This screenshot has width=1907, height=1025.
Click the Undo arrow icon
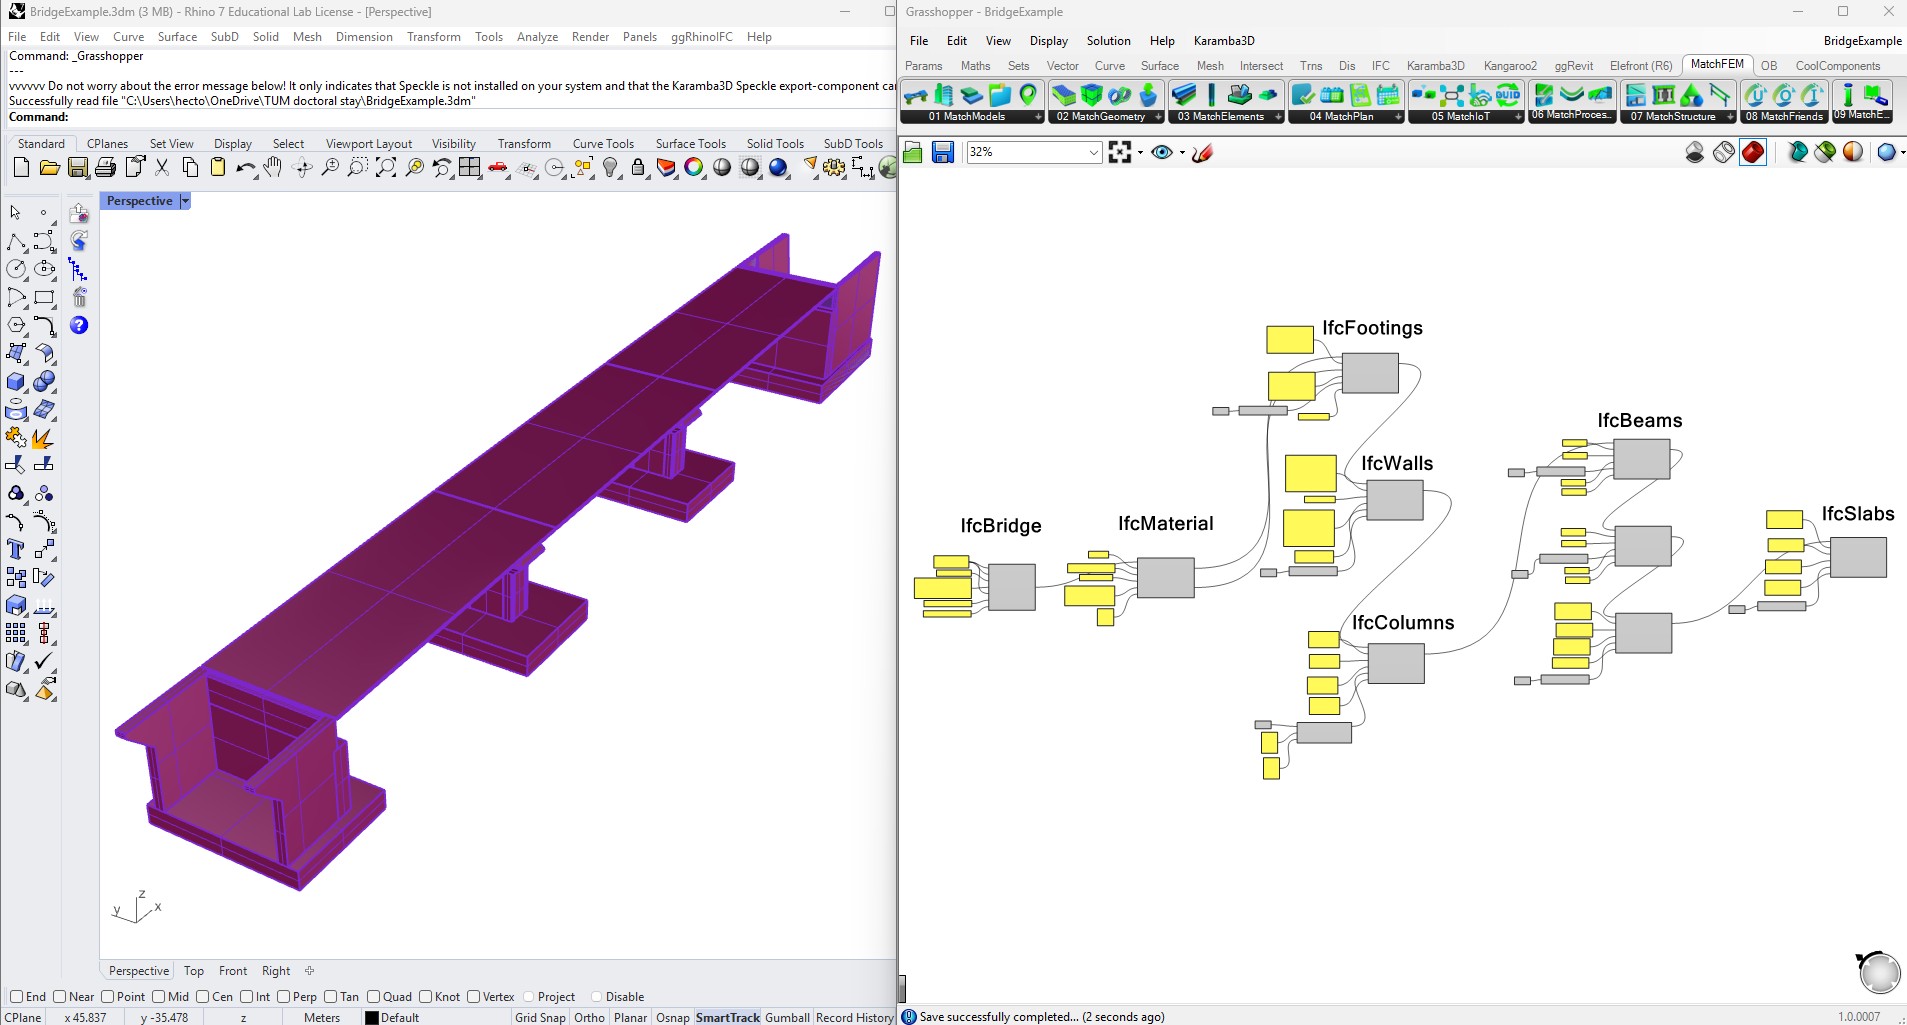[x=245, y=168]
